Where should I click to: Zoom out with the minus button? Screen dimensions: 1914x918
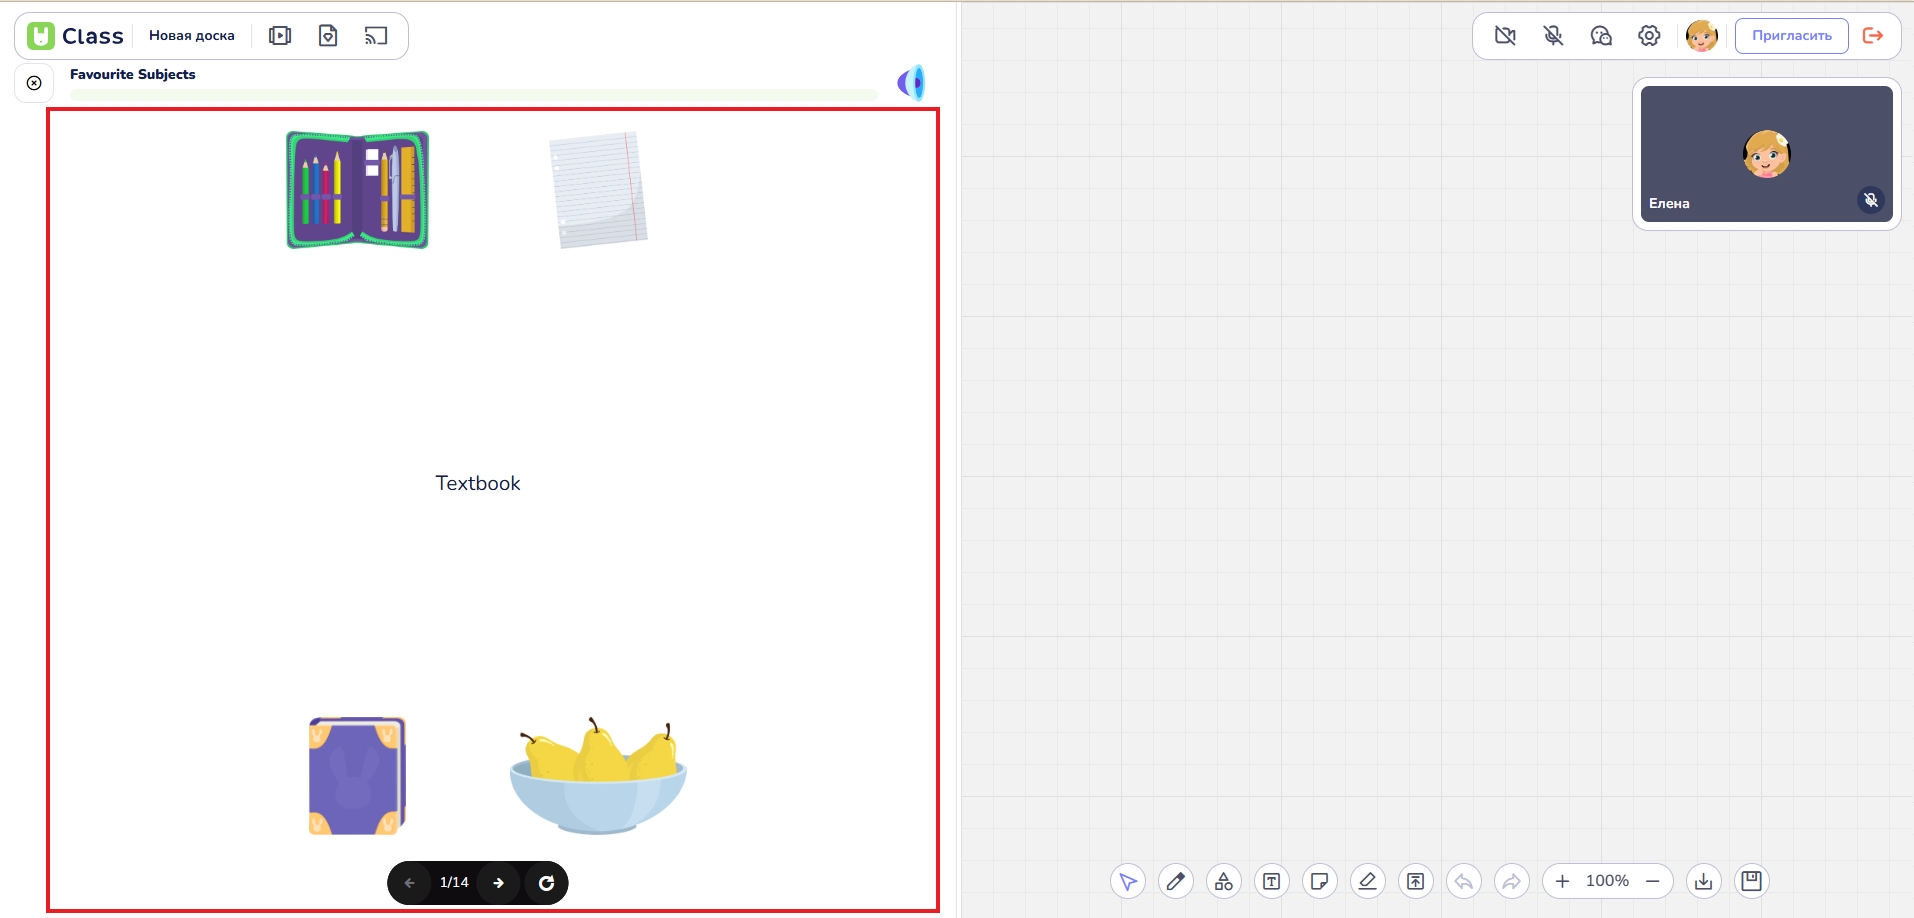click(1653, 881)
